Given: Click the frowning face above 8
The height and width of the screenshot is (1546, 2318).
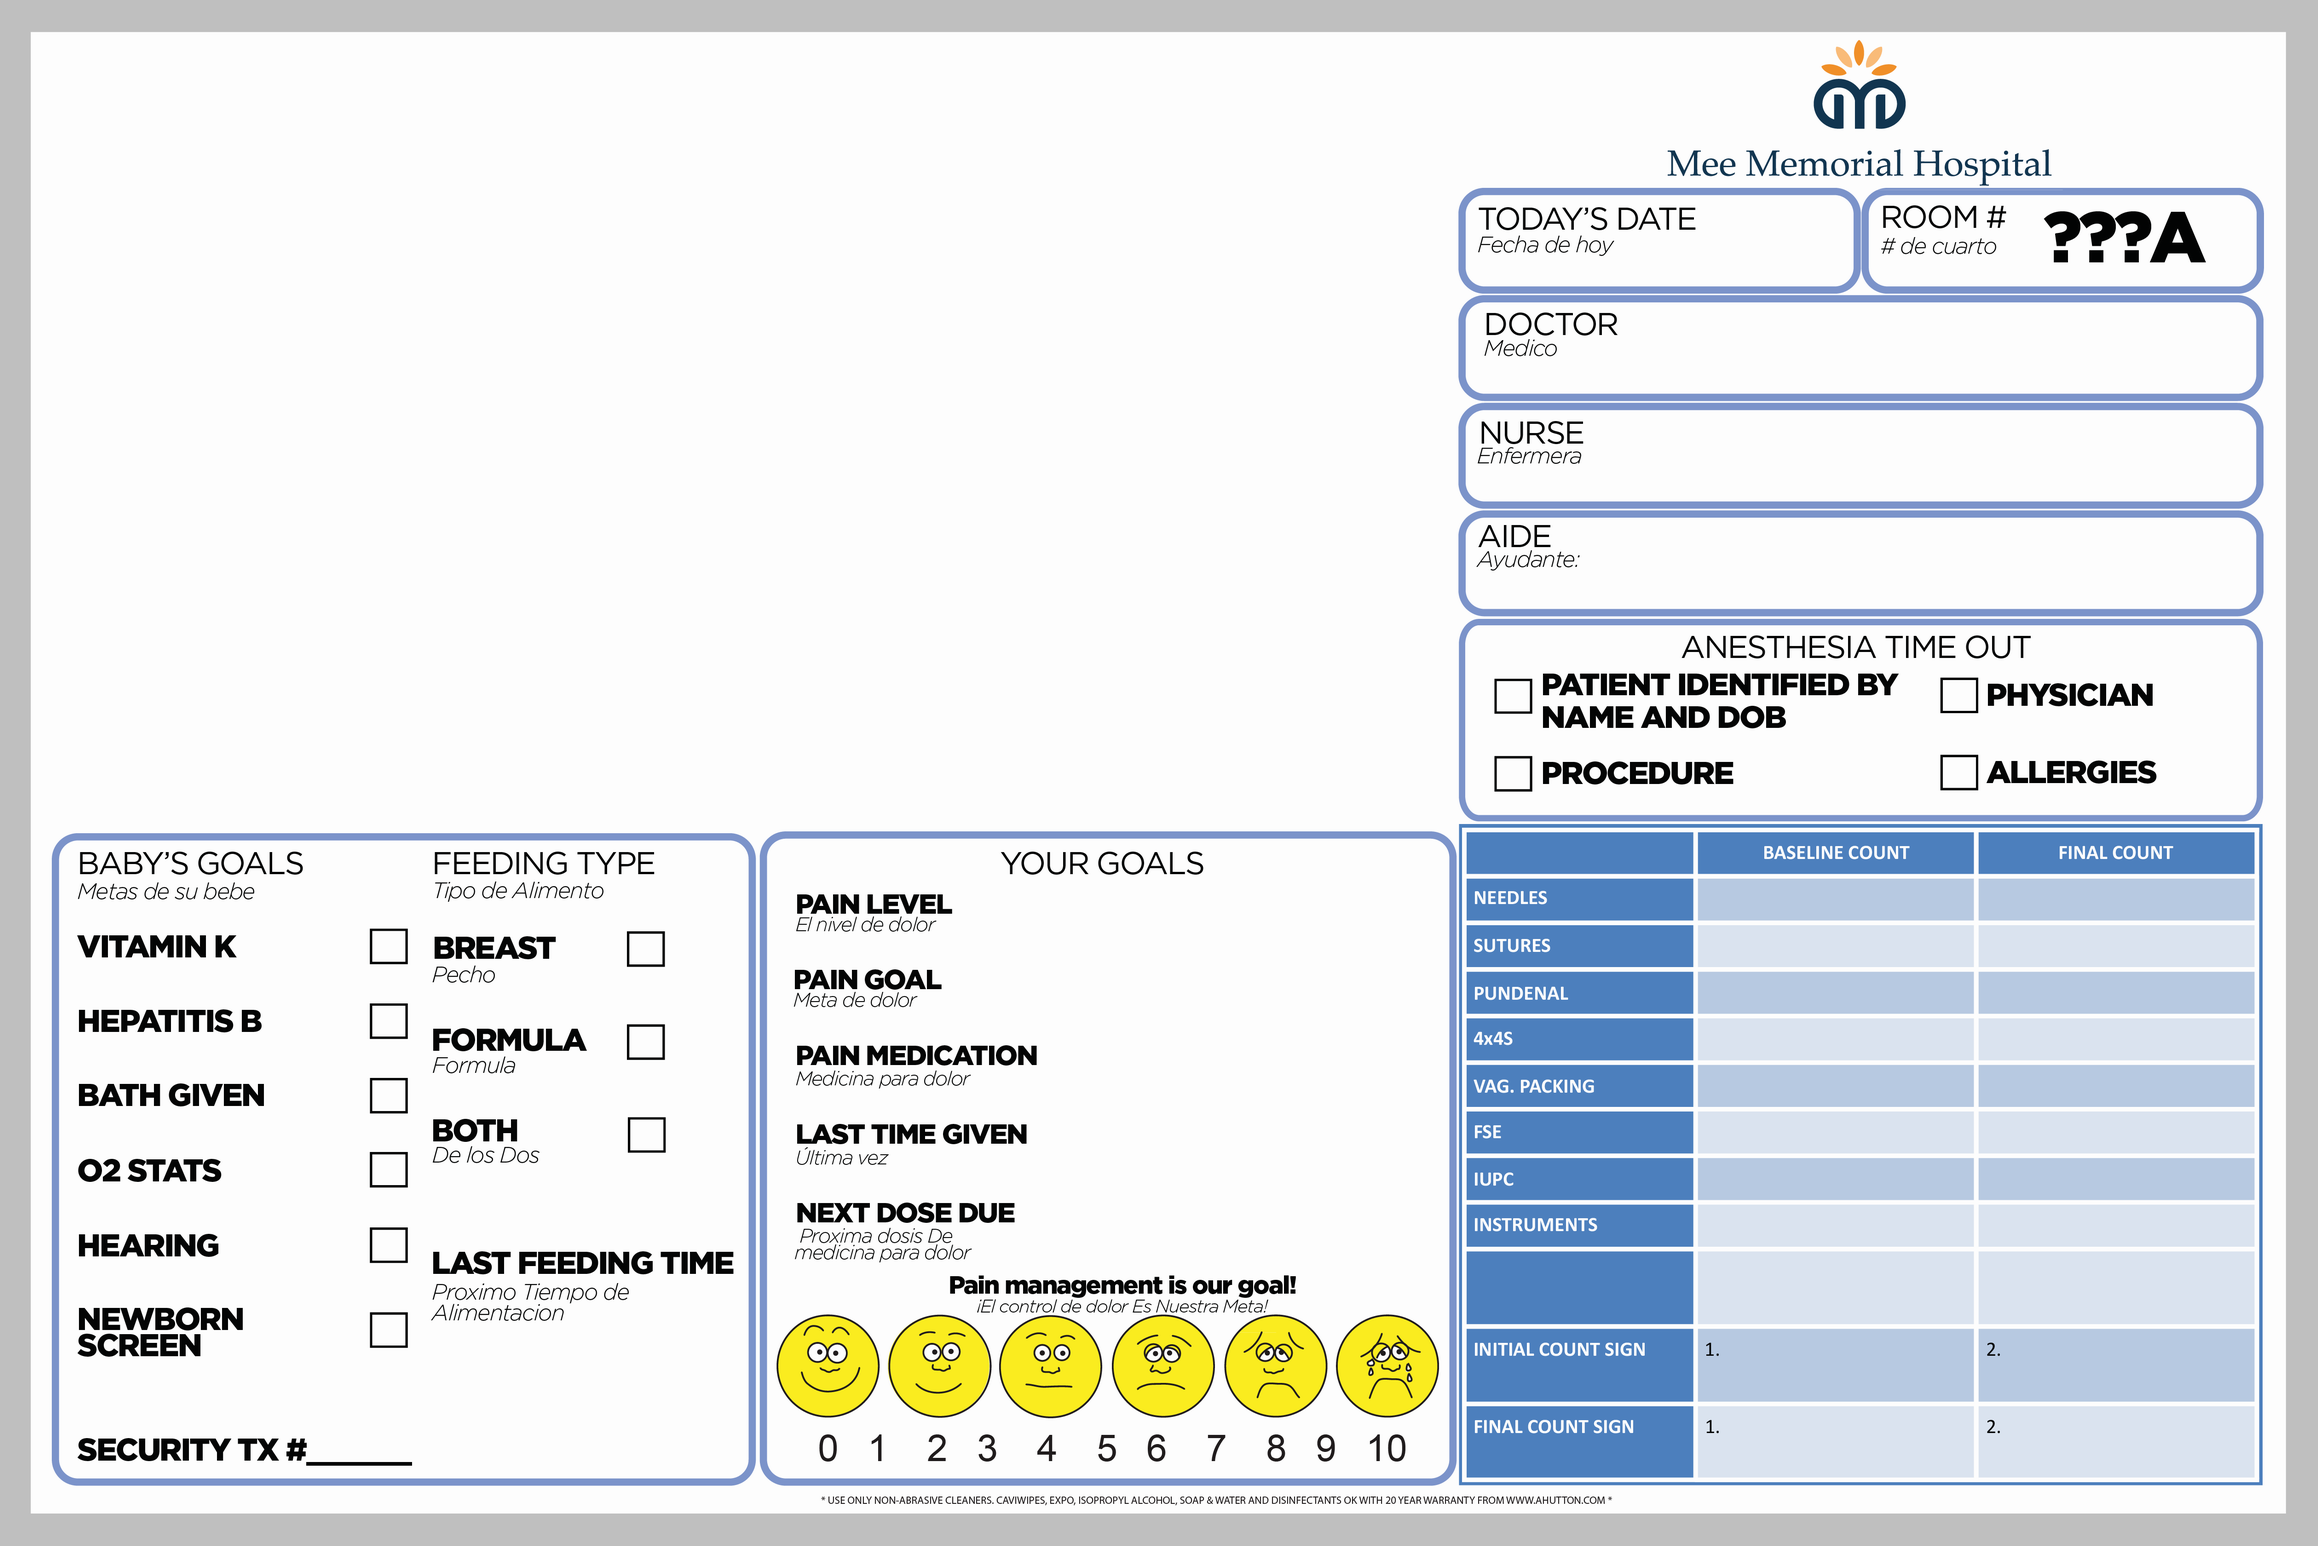Looking at the screenshot, I should [x=1275, y=1365].
